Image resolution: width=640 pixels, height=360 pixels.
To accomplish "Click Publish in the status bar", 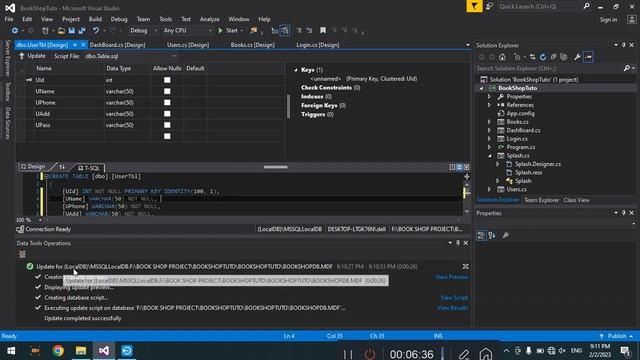I will point(617,336).
